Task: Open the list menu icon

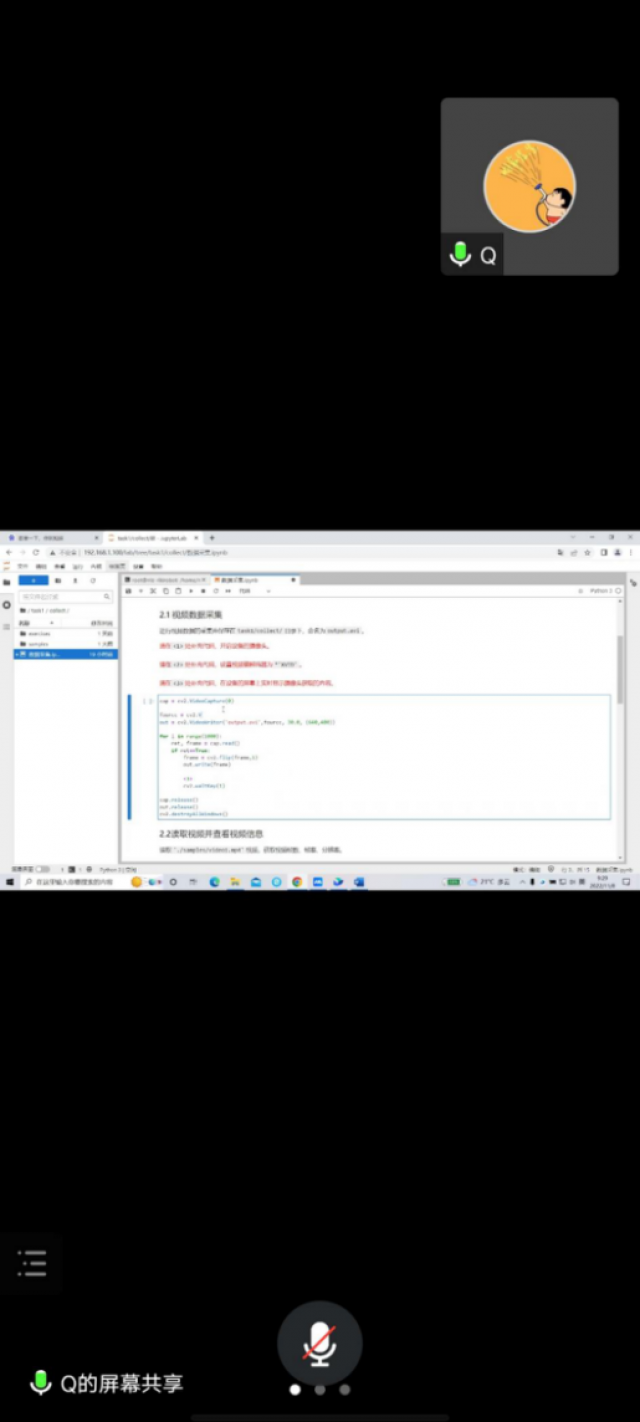Action: (x=31, y=1263)
